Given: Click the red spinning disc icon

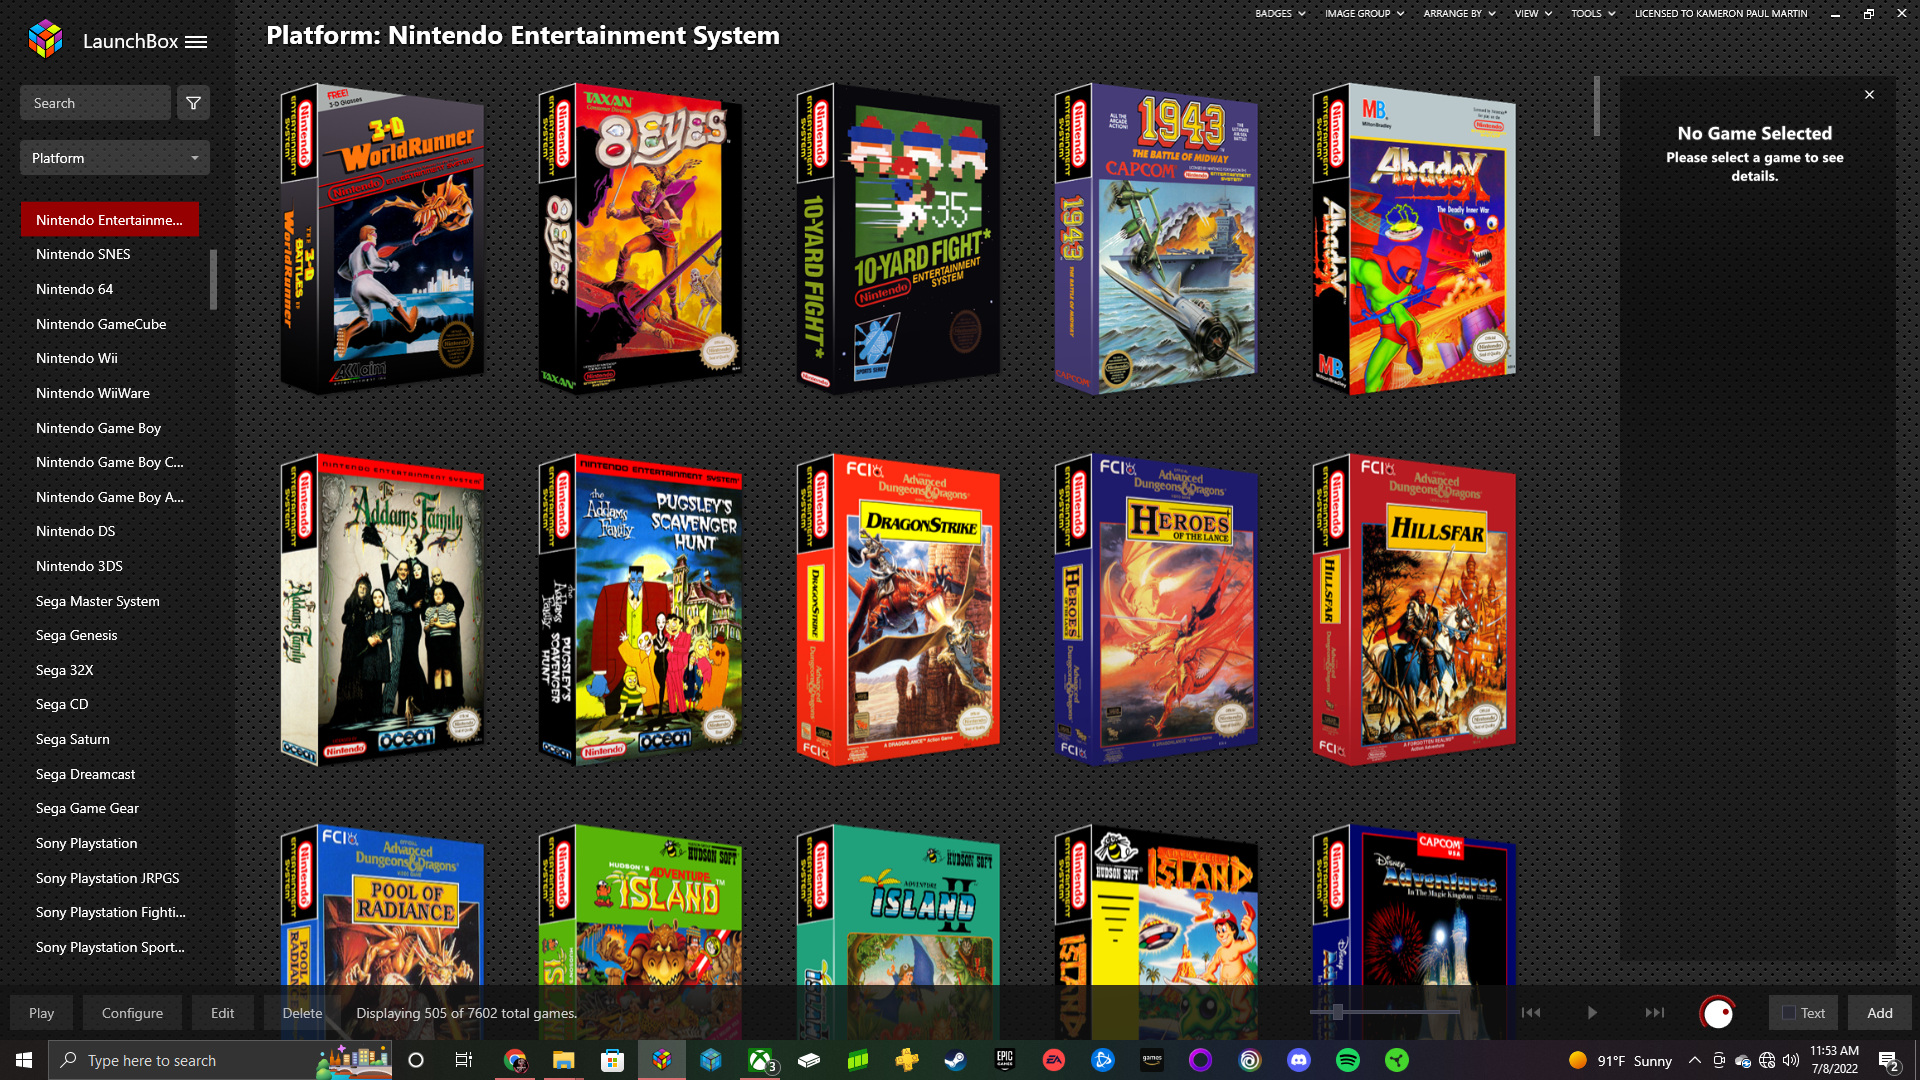Looking at the screenshot, I should tap(1717, 1013).
